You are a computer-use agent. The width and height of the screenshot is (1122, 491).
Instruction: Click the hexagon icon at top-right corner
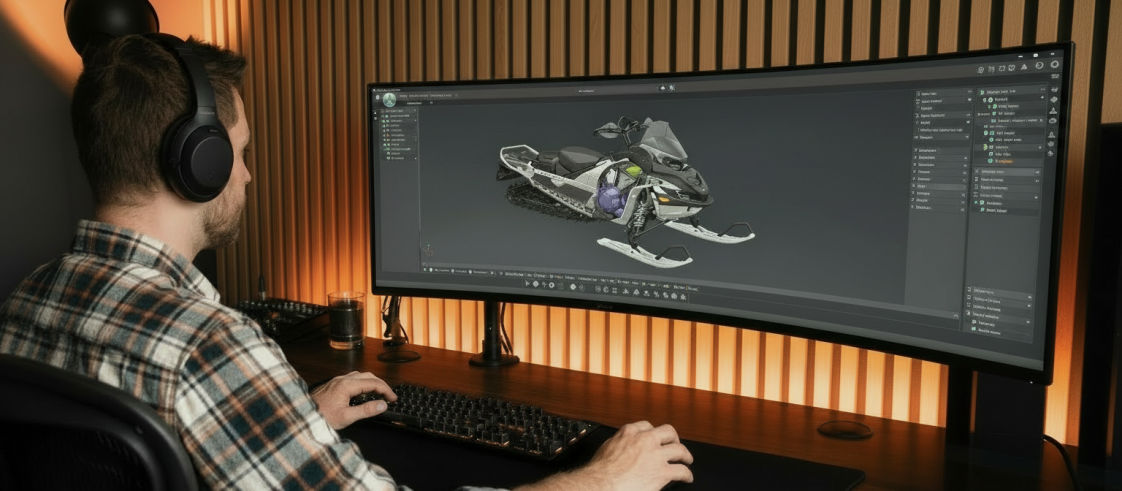1055,64
